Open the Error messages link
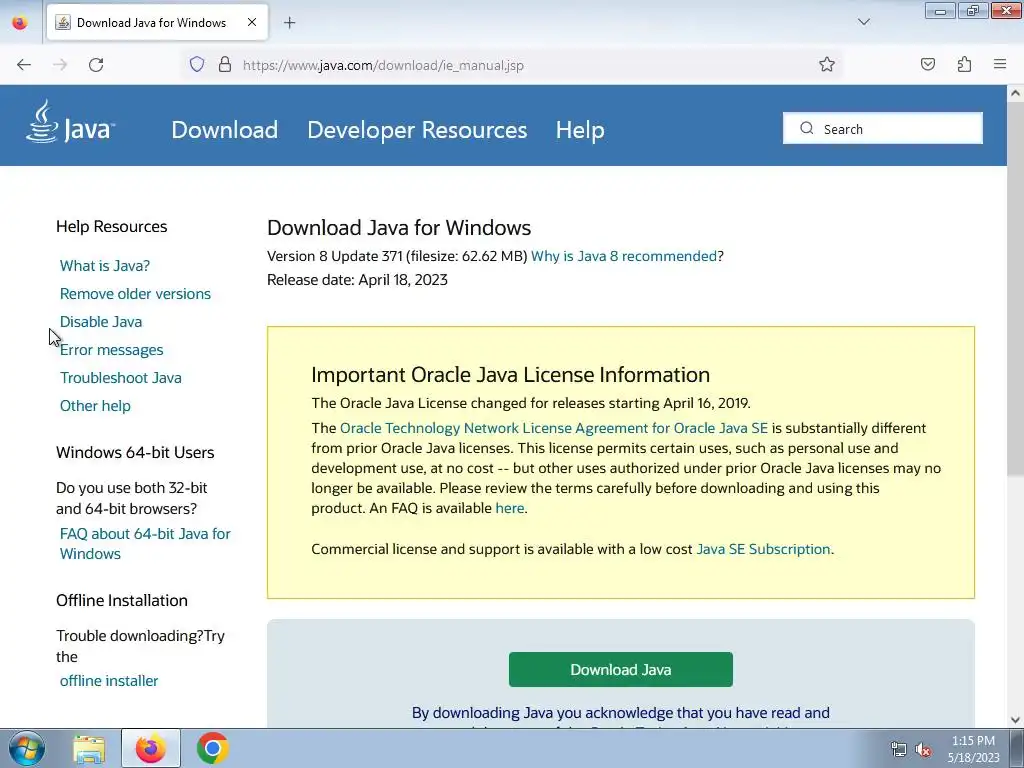The image size is (1024, 768). point(112,350)
